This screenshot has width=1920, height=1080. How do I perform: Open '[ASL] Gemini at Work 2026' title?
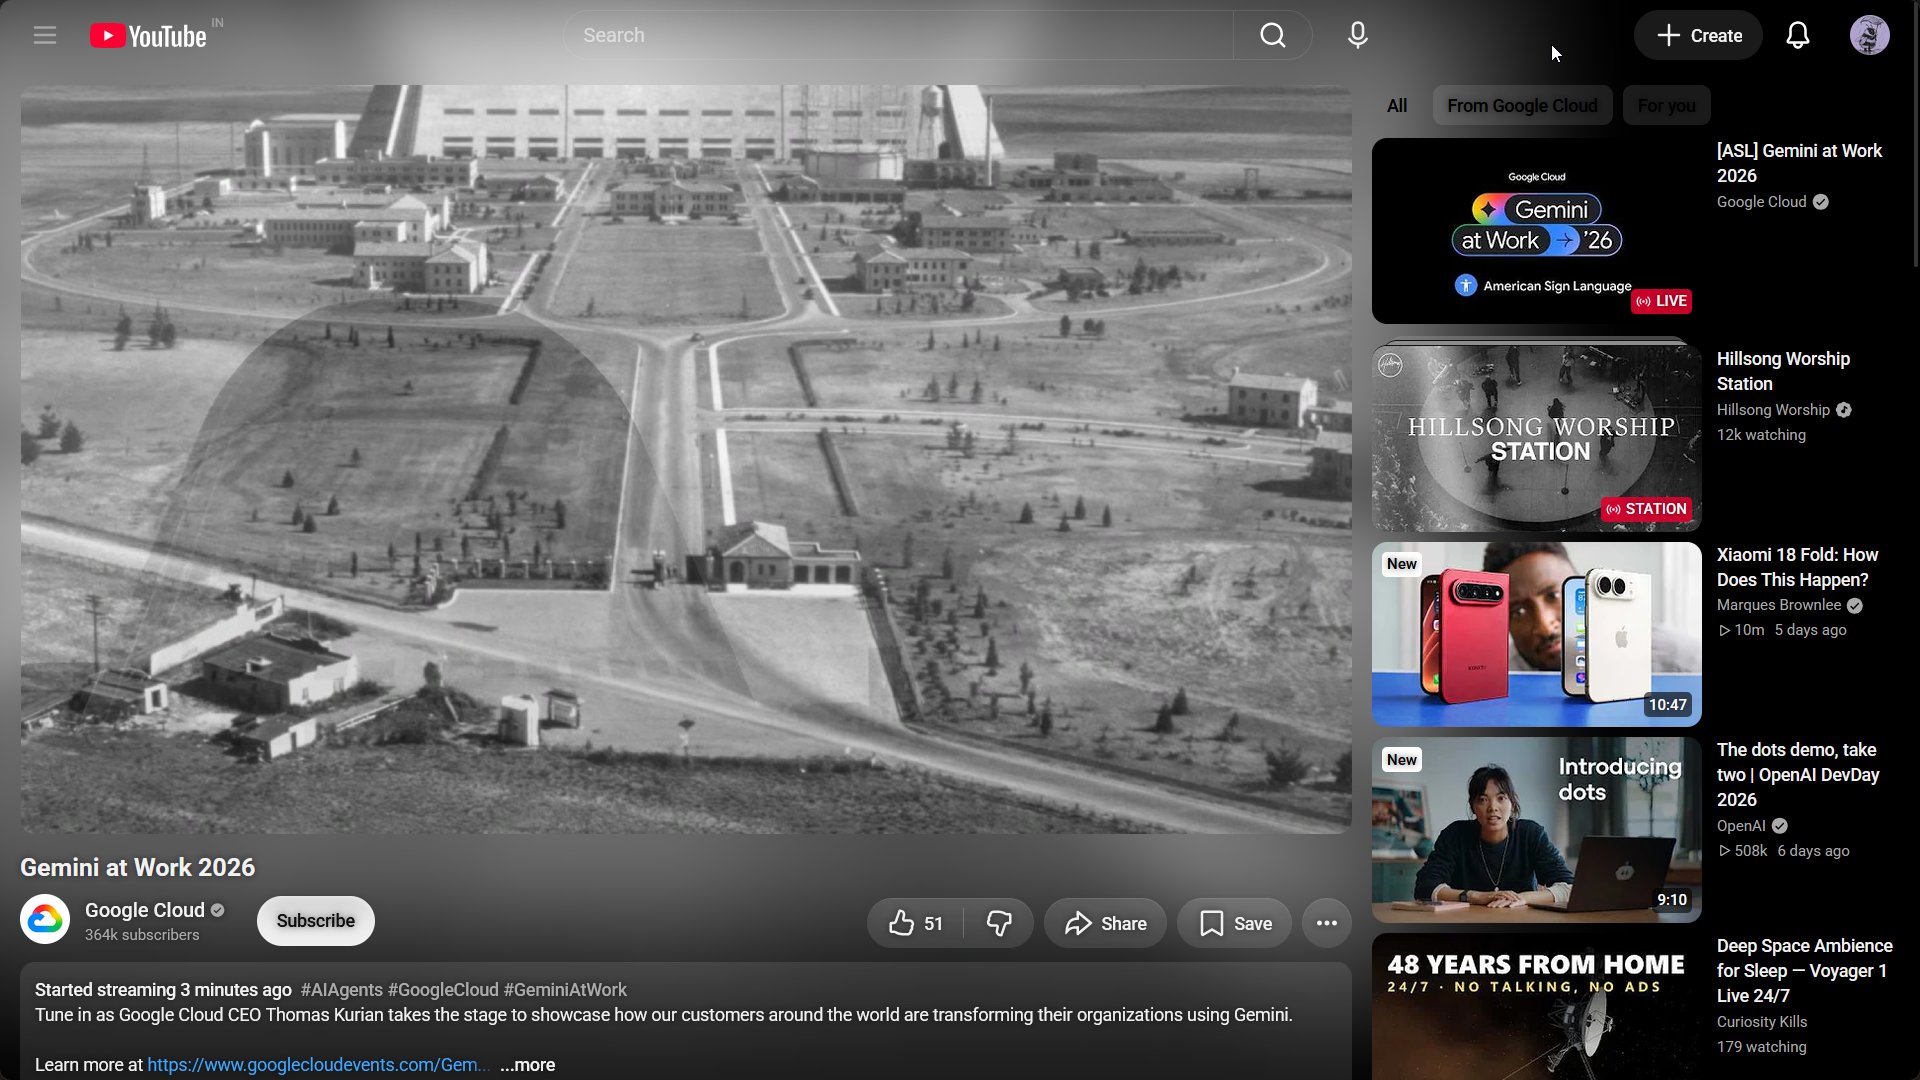tap(1799, 163)
